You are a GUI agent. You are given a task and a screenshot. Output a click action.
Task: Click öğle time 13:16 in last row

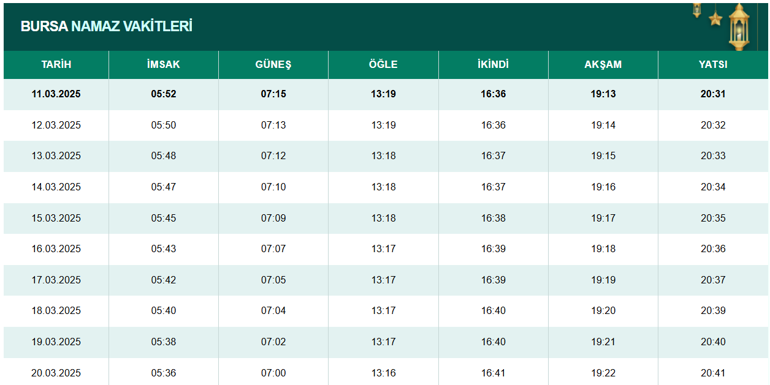pyautogui.click(x=384, y=373)
